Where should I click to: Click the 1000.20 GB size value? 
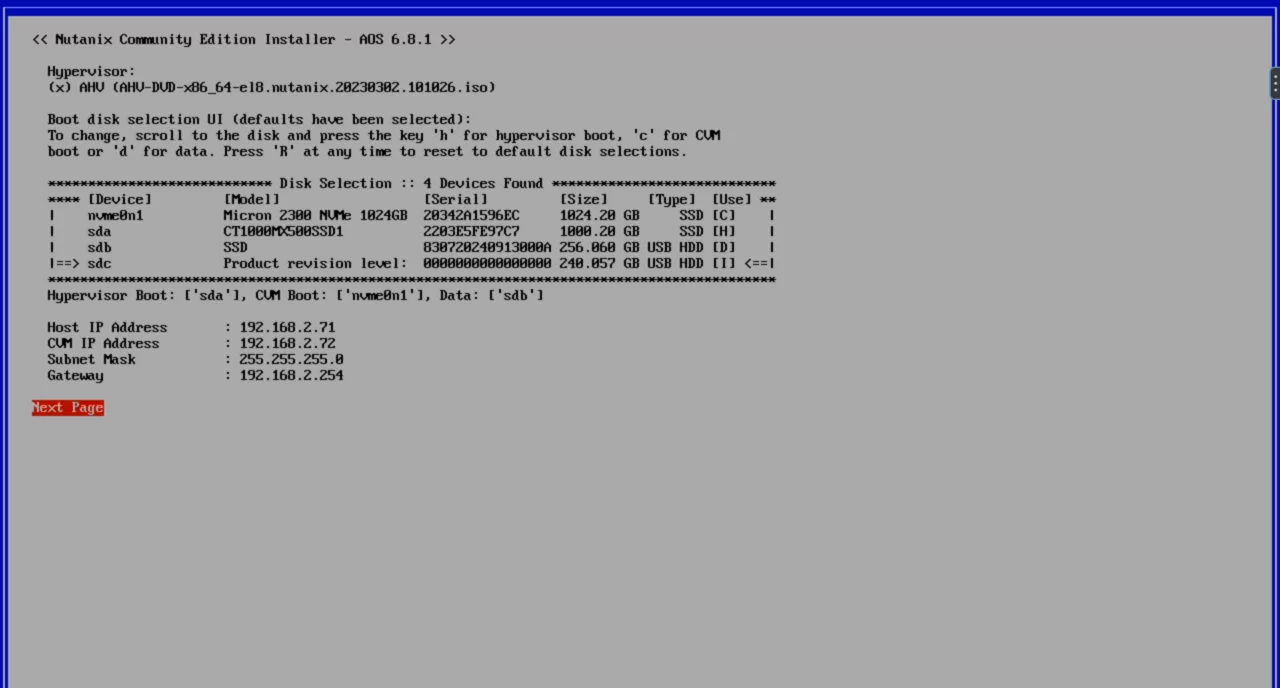tap(599, 231)
